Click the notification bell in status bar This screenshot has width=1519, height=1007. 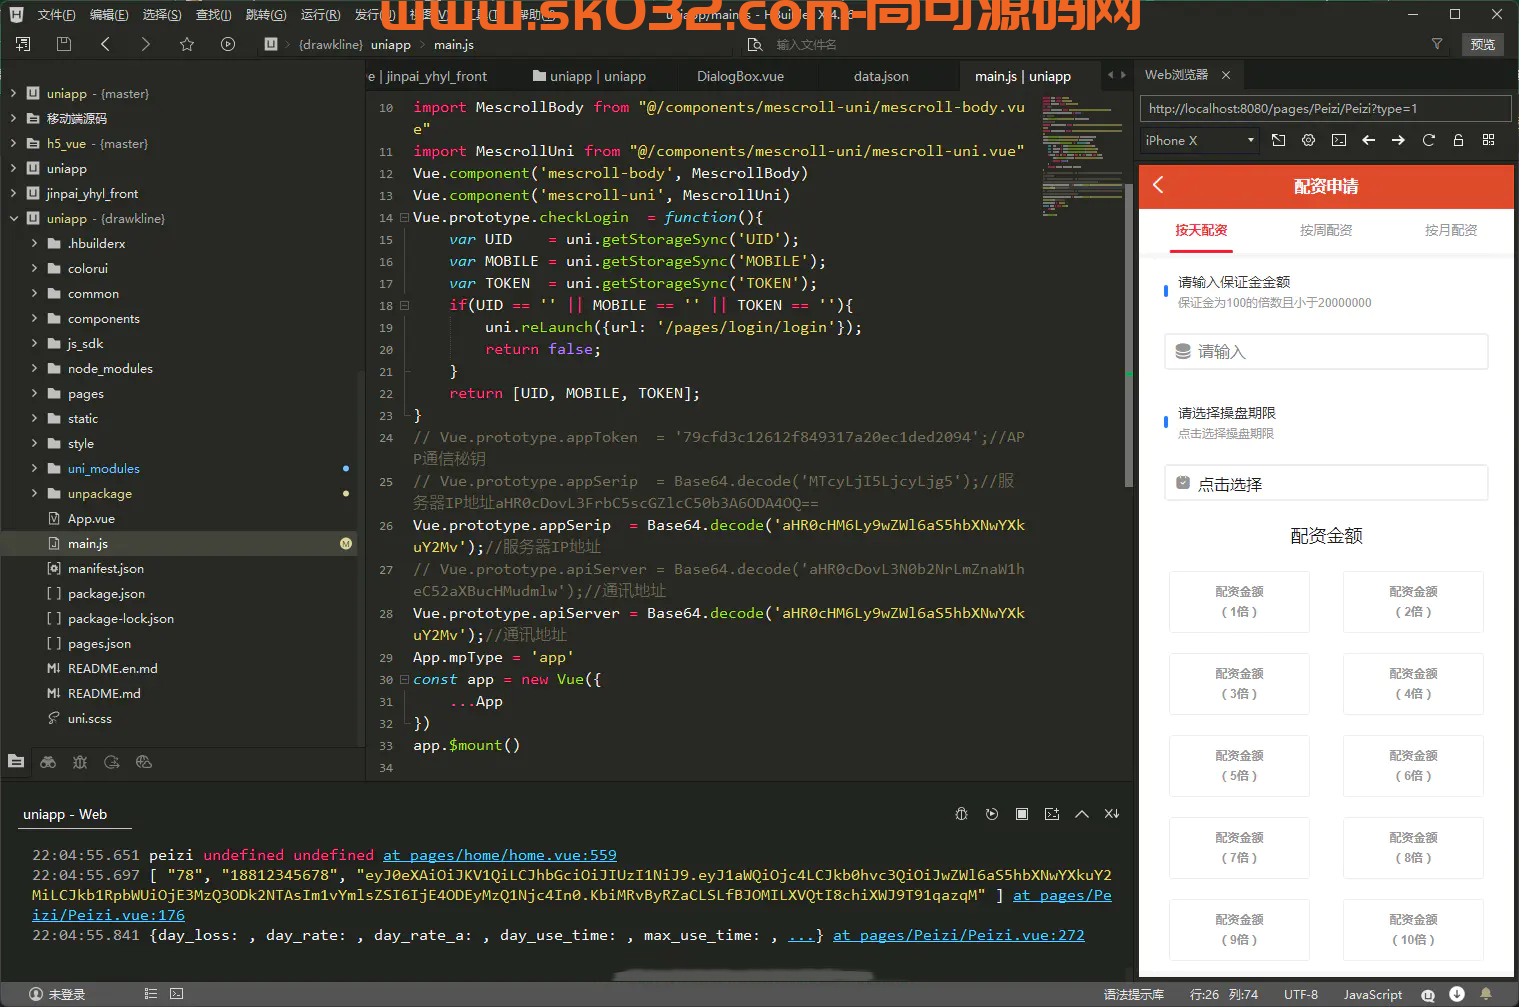[x=1486, y=994]
